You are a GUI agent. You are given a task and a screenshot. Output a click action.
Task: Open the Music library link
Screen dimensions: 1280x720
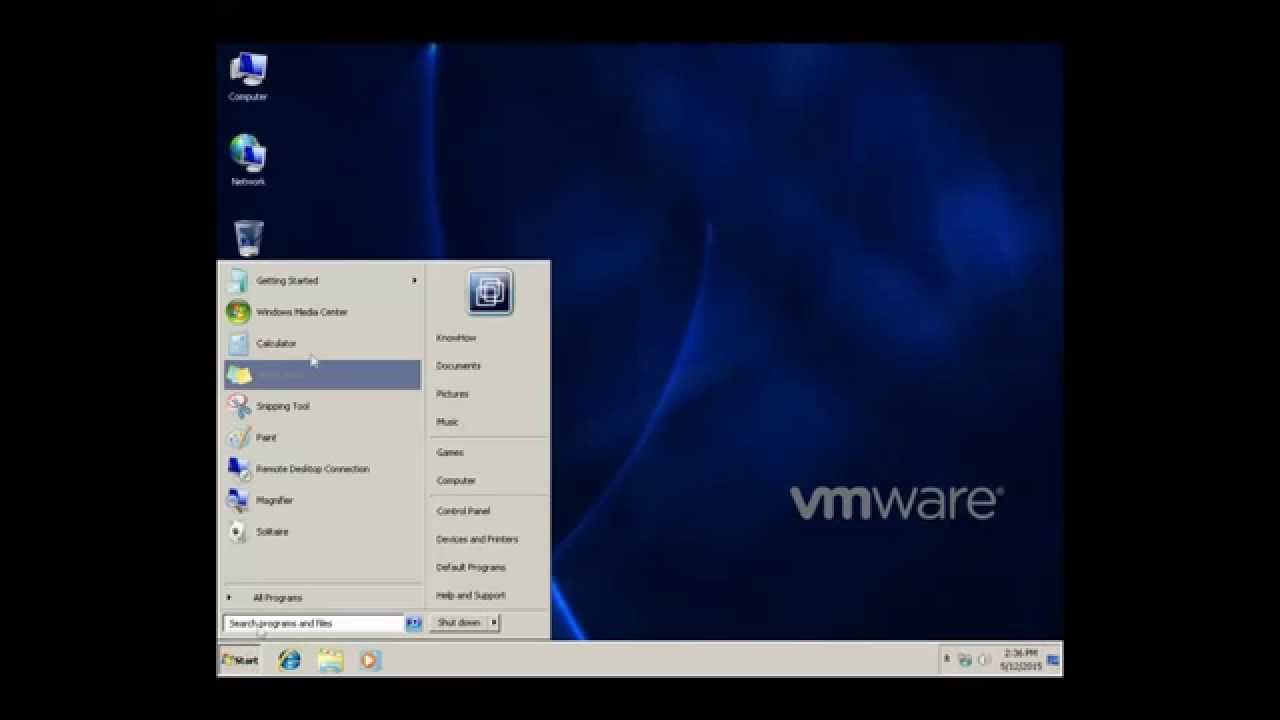pyautogui.click(x=447, y=422)
